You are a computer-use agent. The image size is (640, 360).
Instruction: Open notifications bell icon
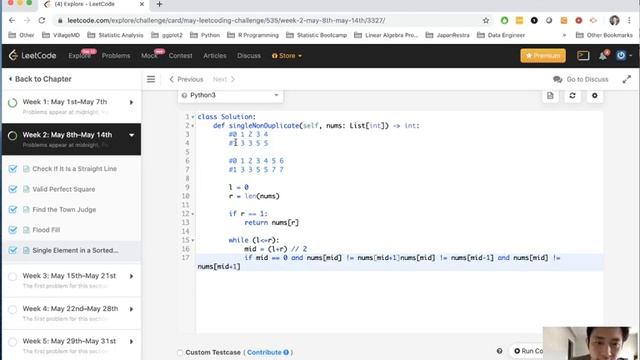click(603, 56)
